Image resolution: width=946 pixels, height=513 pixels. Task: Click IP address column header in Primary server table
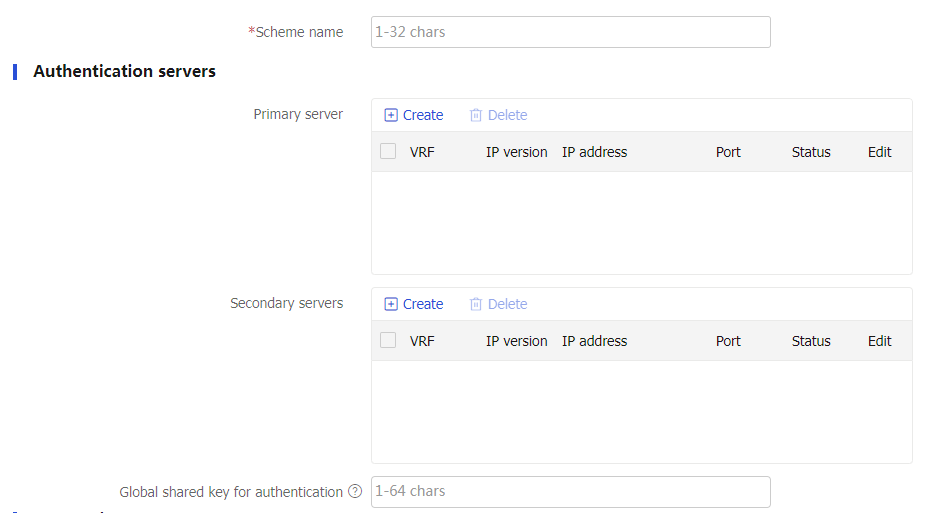click(x=594, y=152)
